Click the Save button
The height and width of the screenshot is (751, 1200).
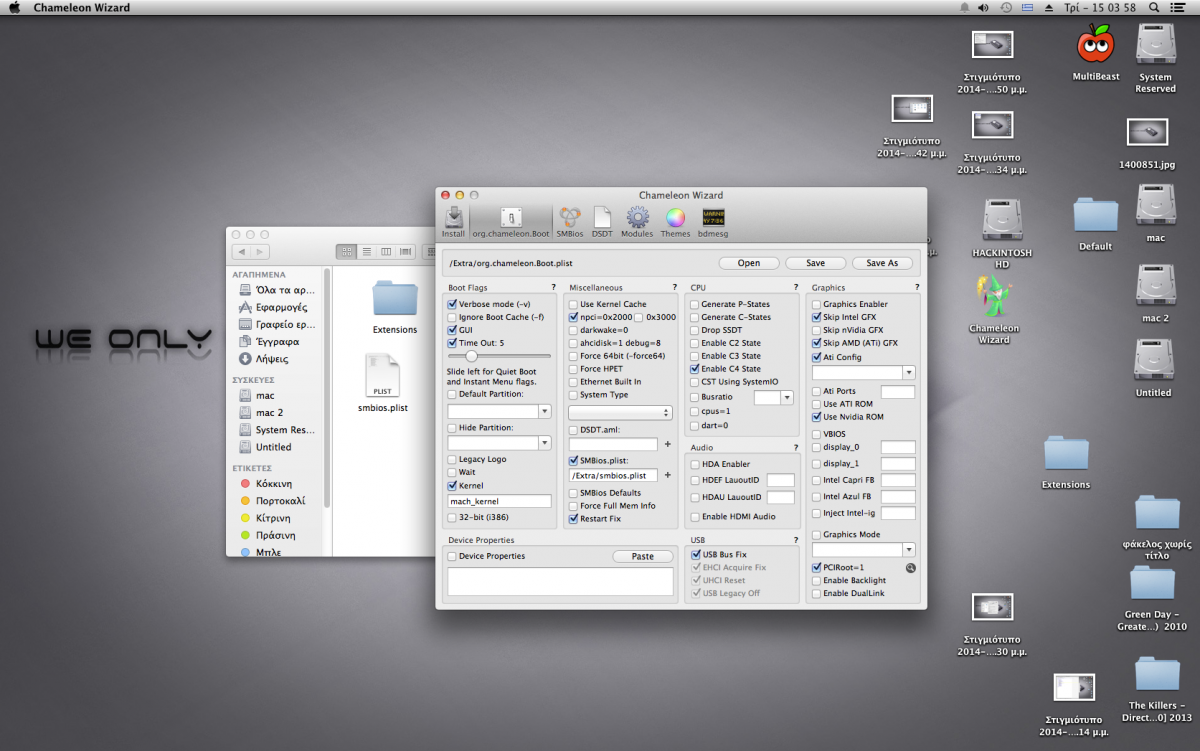(815, 263)
